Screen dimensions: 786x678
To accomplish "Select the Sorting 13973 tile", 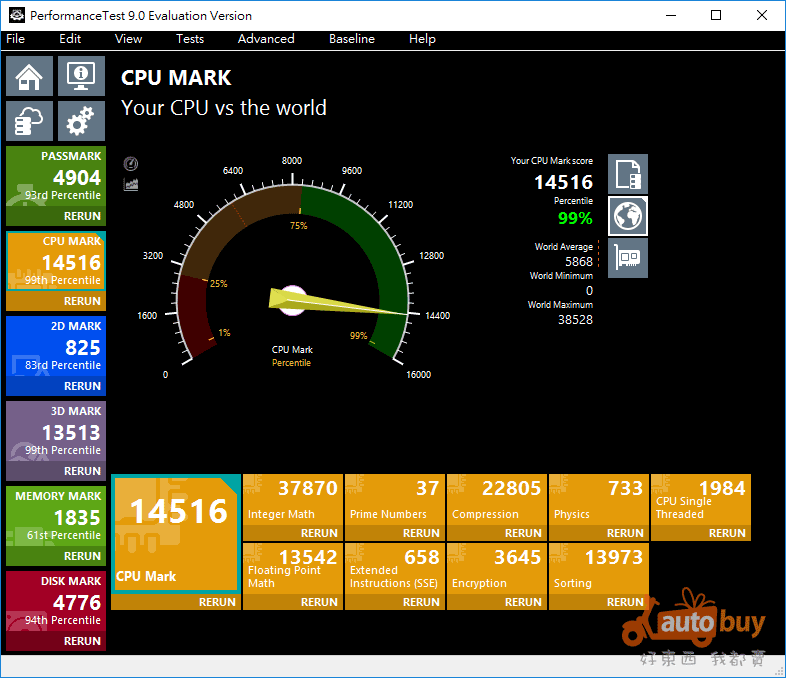I will [x=599, y=569].
